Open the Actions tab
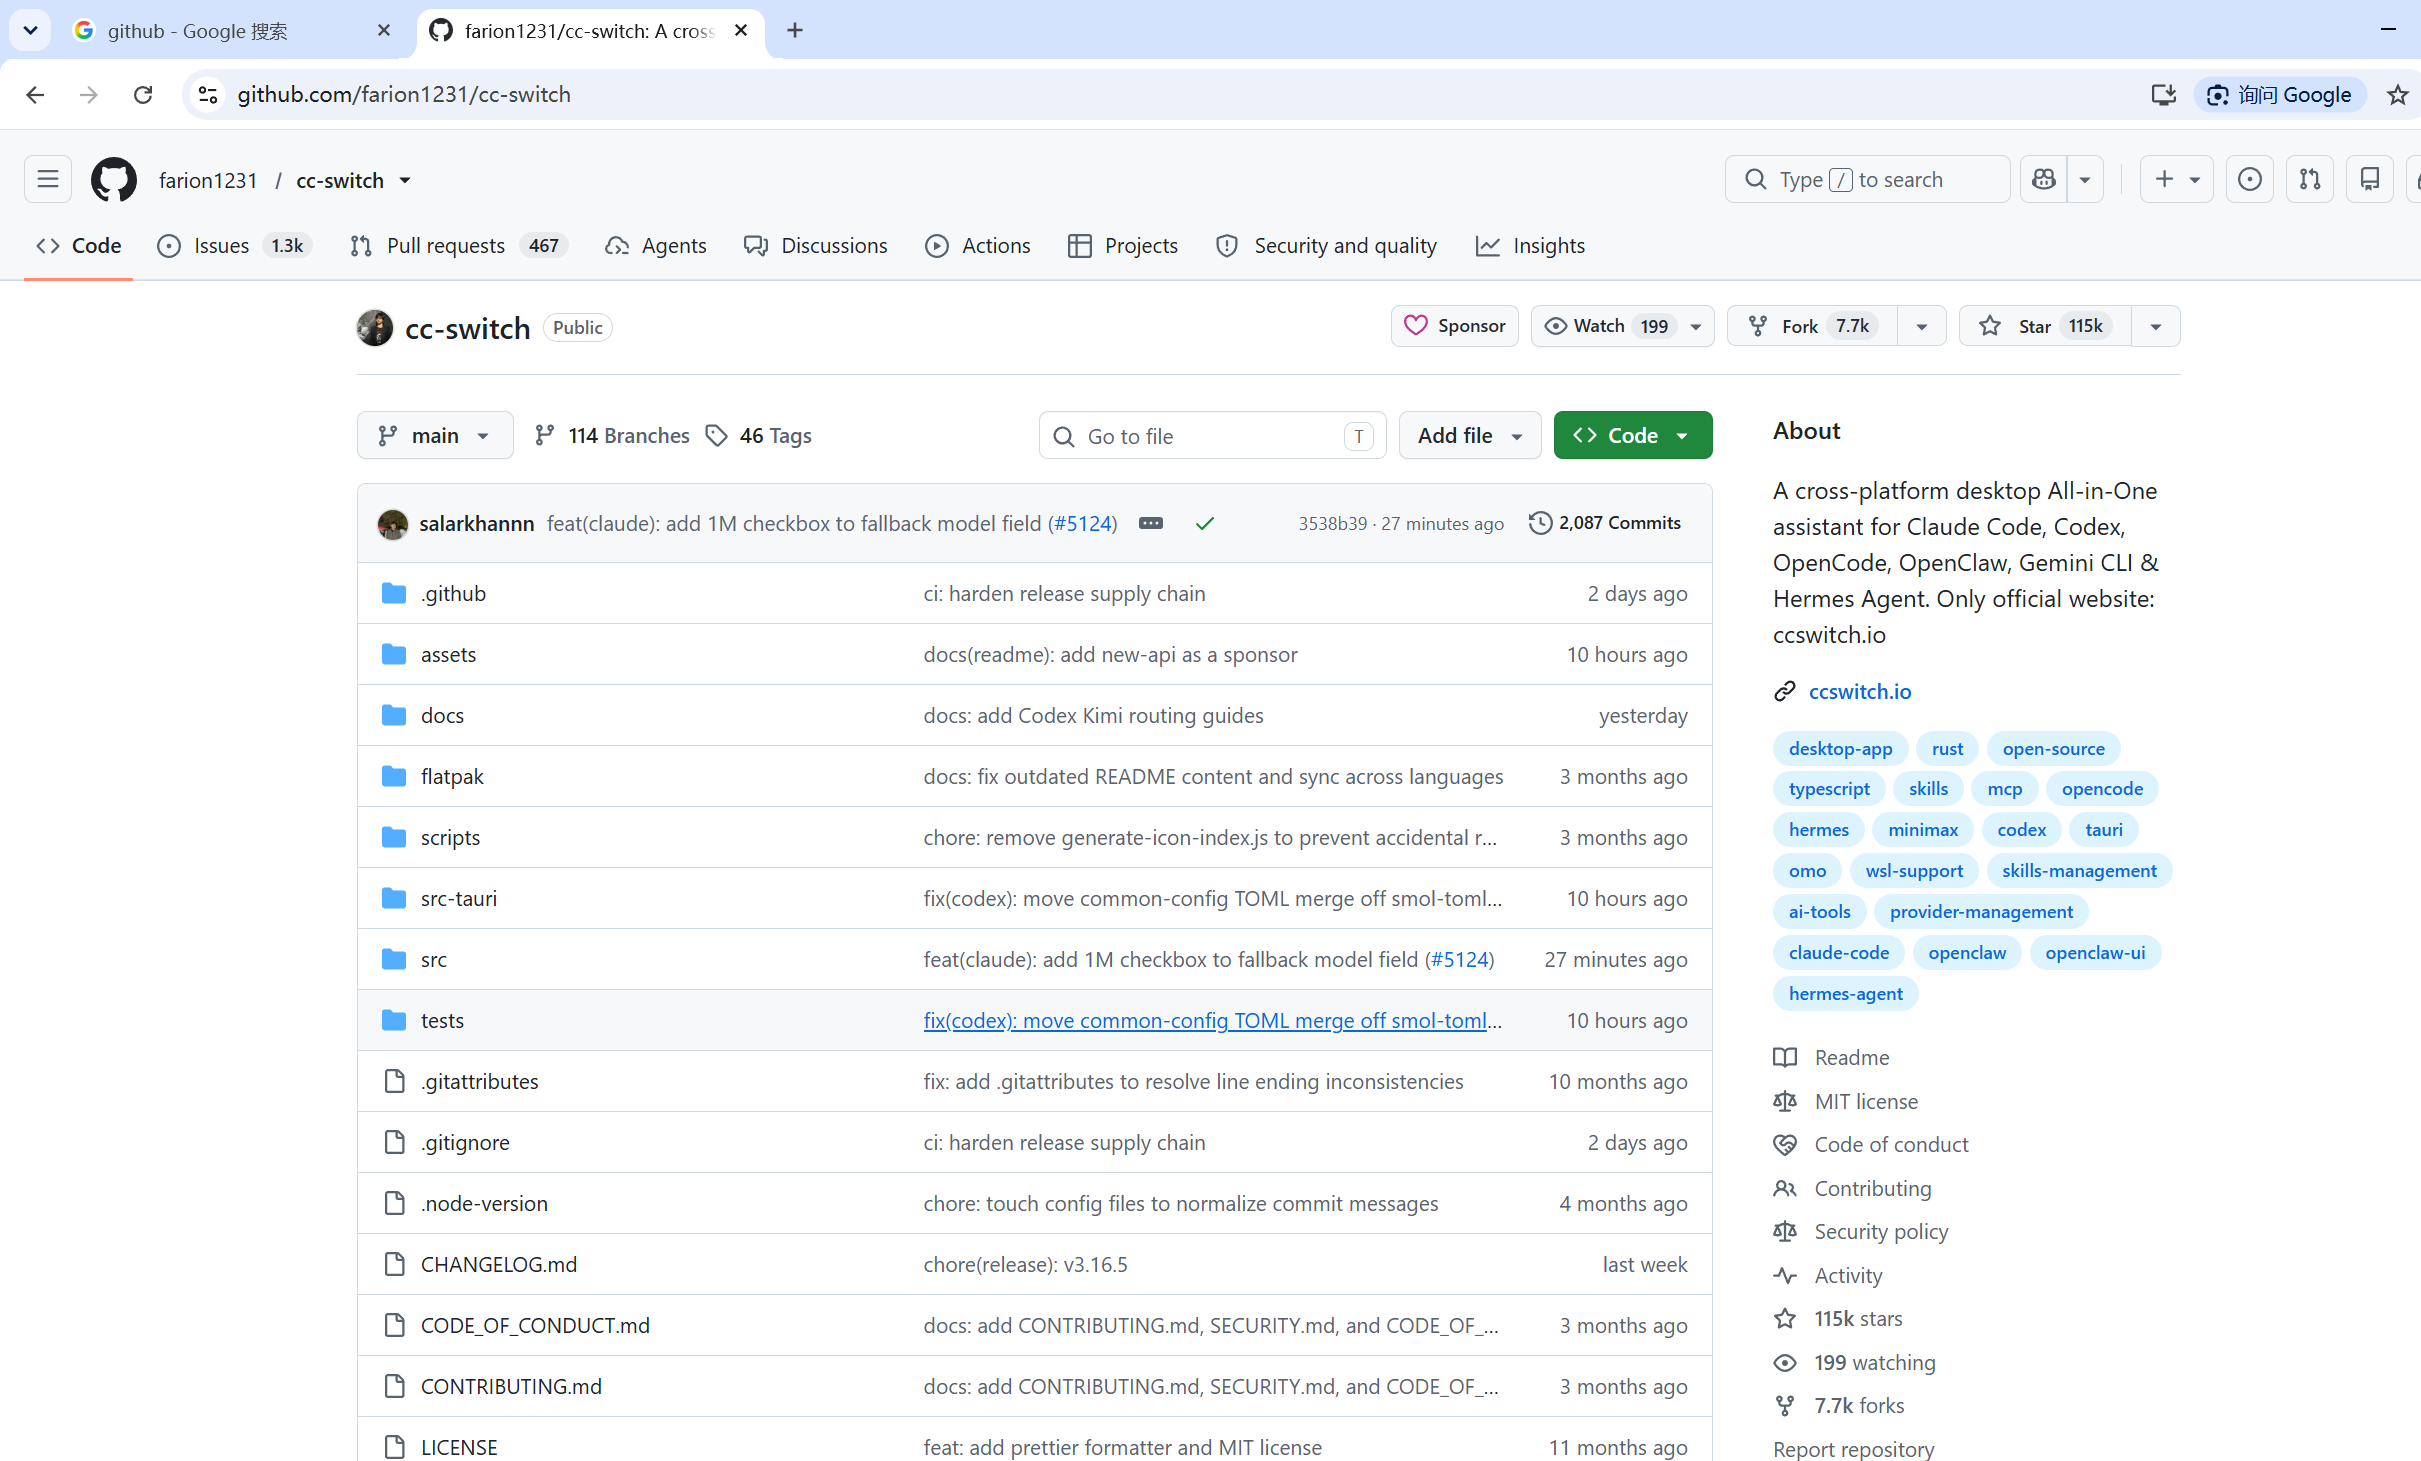Screen dimensions: 2421x1461 click(978, 246)
